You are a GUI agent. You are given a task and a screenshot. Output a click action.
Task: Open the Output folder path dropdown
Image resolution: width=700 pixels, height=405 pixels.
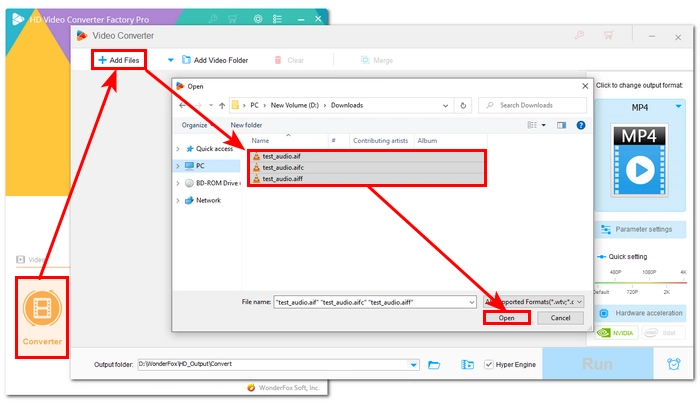pos(413,365)
